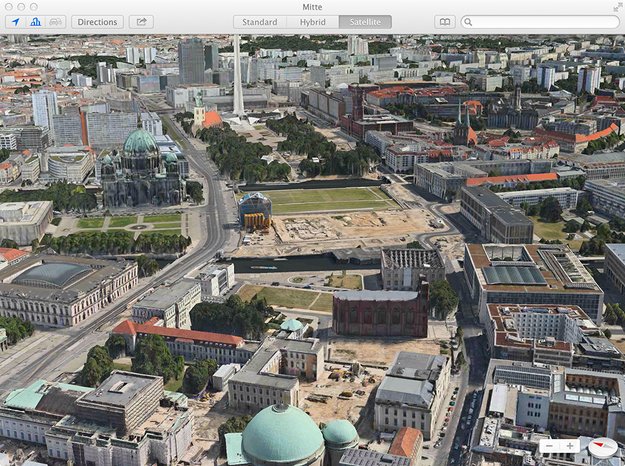Select the Satellite map view

coord(365,22)
